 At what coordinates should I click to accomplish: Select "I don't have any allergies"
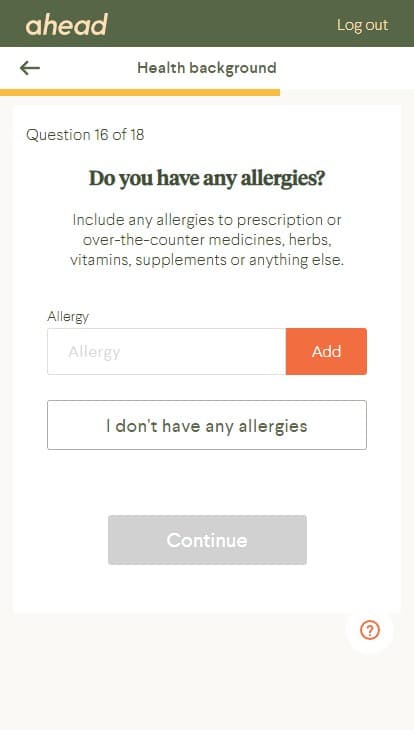click(x=207, y=425)
